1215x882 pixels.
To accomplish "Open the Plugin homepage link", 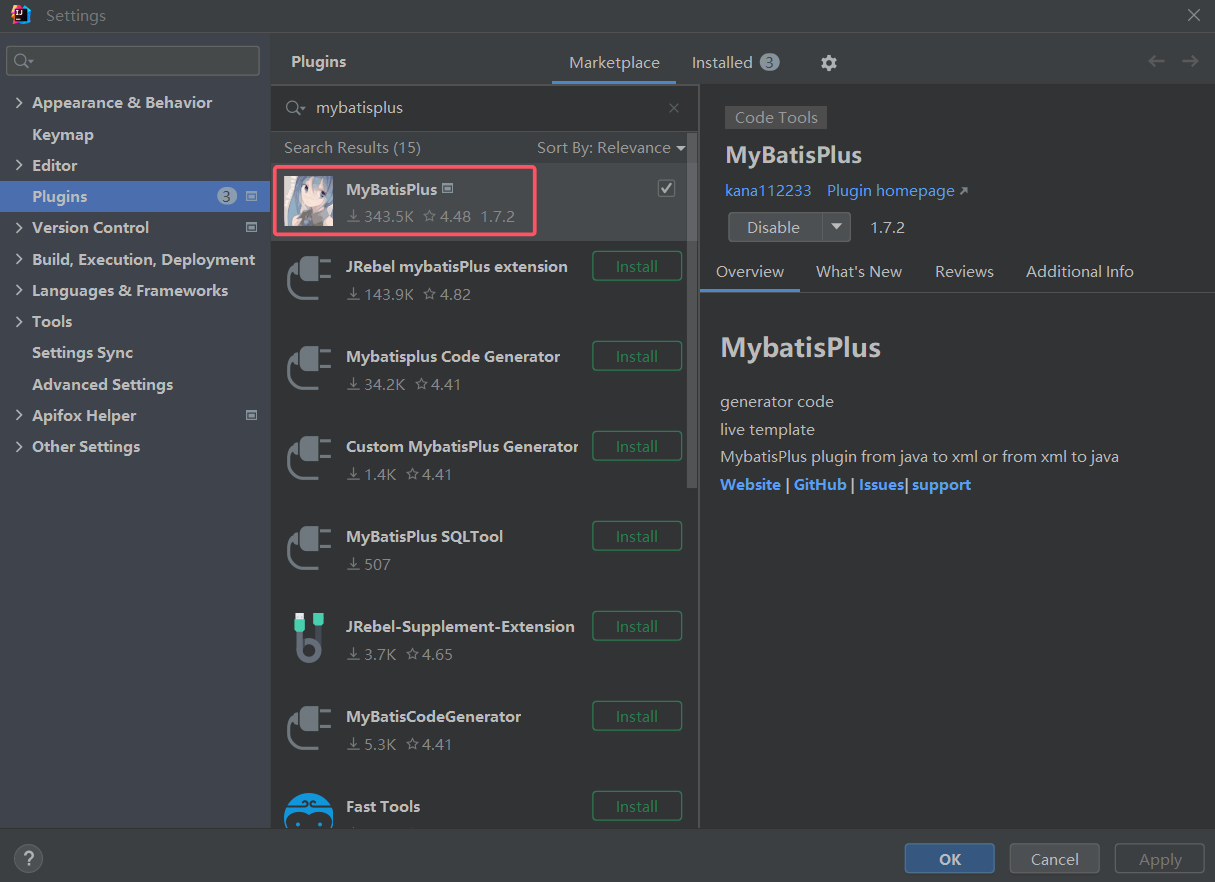I will tap(897, 190).
